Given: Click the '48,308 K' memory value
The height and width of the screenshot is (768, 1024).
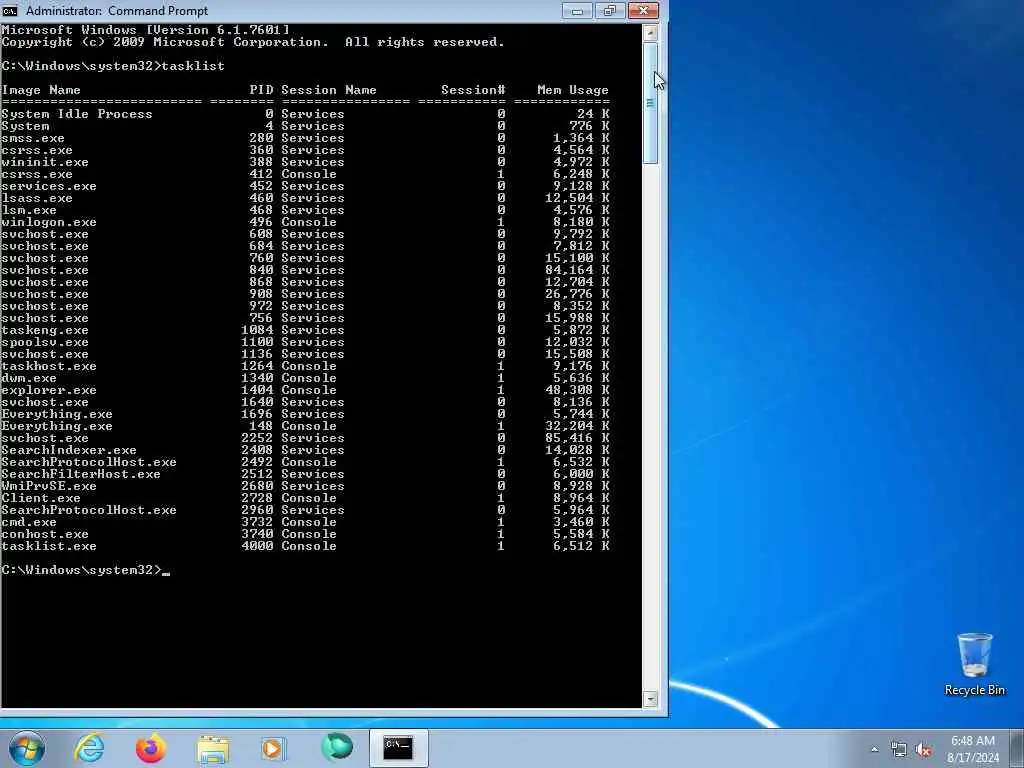Looking at the screenshot, I should pyautogui.click(x=577, y=390).
